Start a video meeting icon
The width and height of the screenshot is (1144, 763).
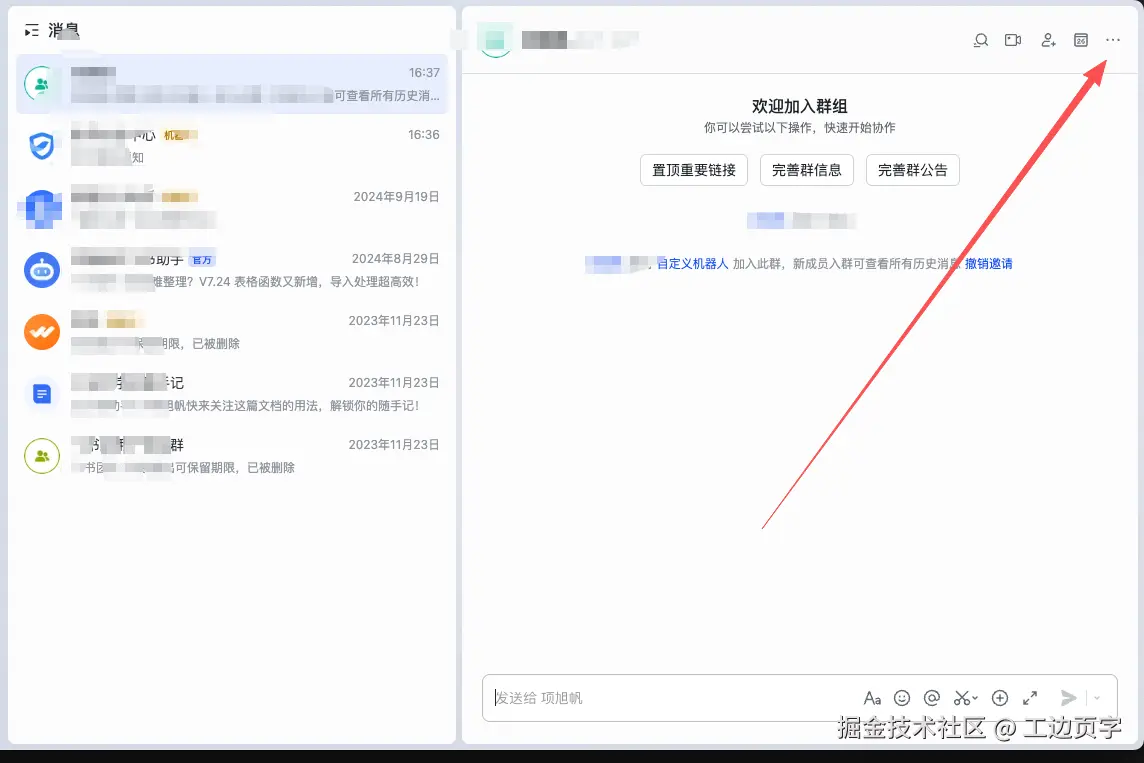1013,40
